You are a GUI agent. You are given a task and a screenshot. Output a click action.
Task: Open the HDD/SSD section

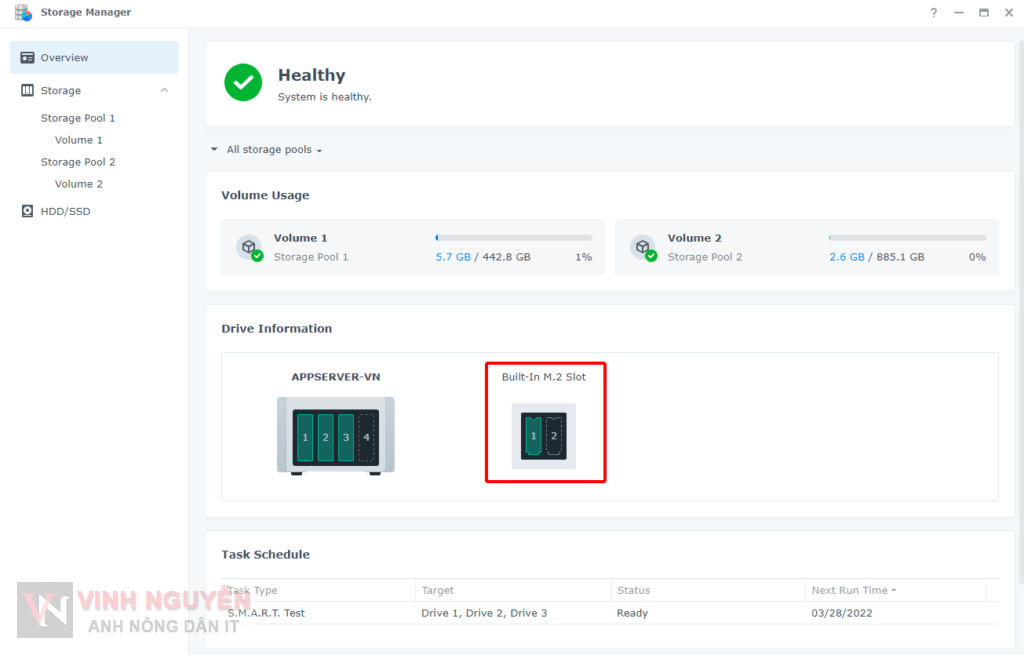coord(65,212)
